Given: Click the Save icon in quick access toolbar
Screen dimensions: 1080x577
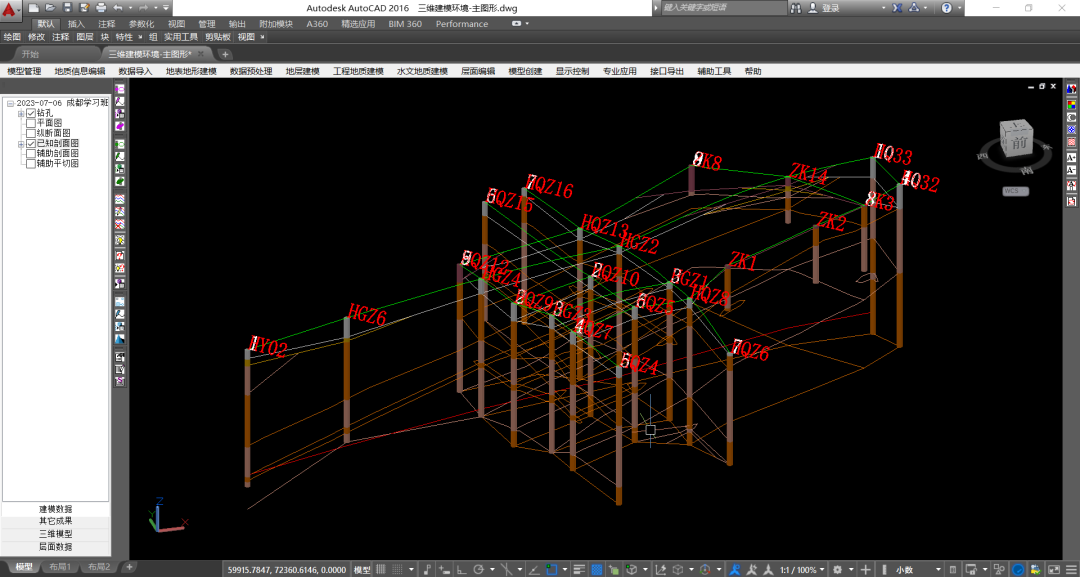Looking at the screenshot, I should [x=68, y=8].
